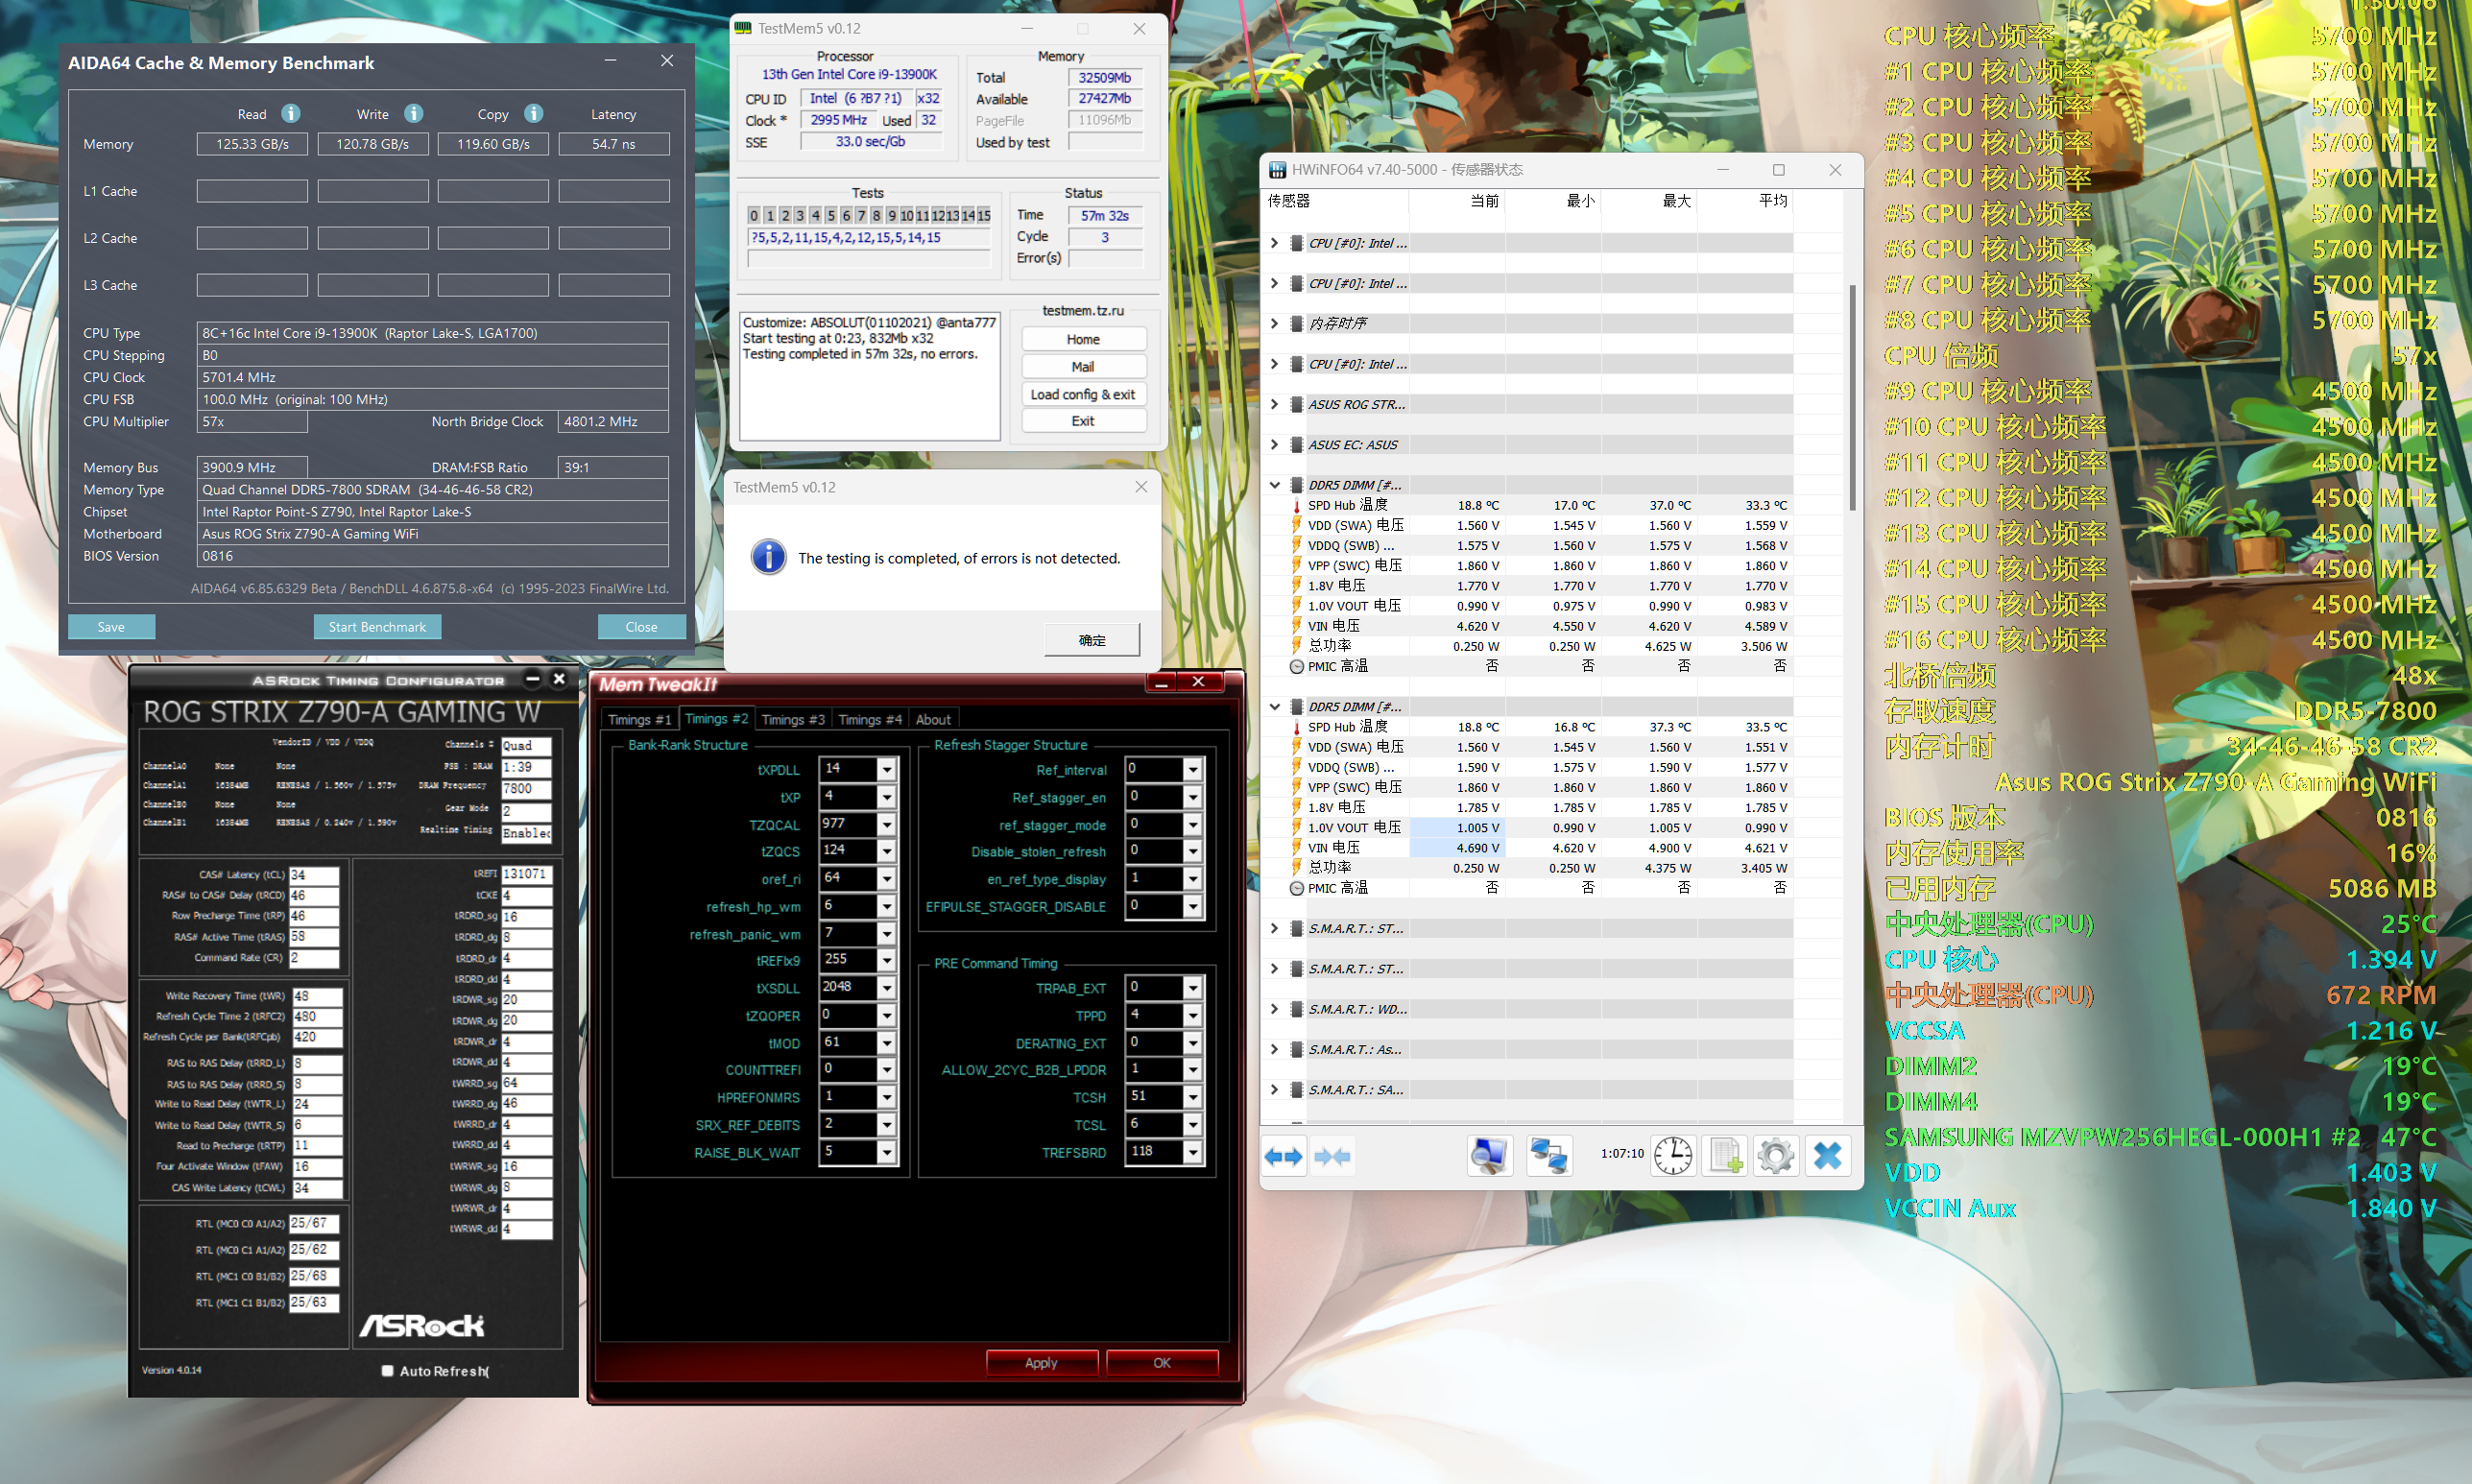Viewport: 2472px width, 1484px height.
Task: Click the TestMem5 log text area
Action: click(x=868, y=376)
